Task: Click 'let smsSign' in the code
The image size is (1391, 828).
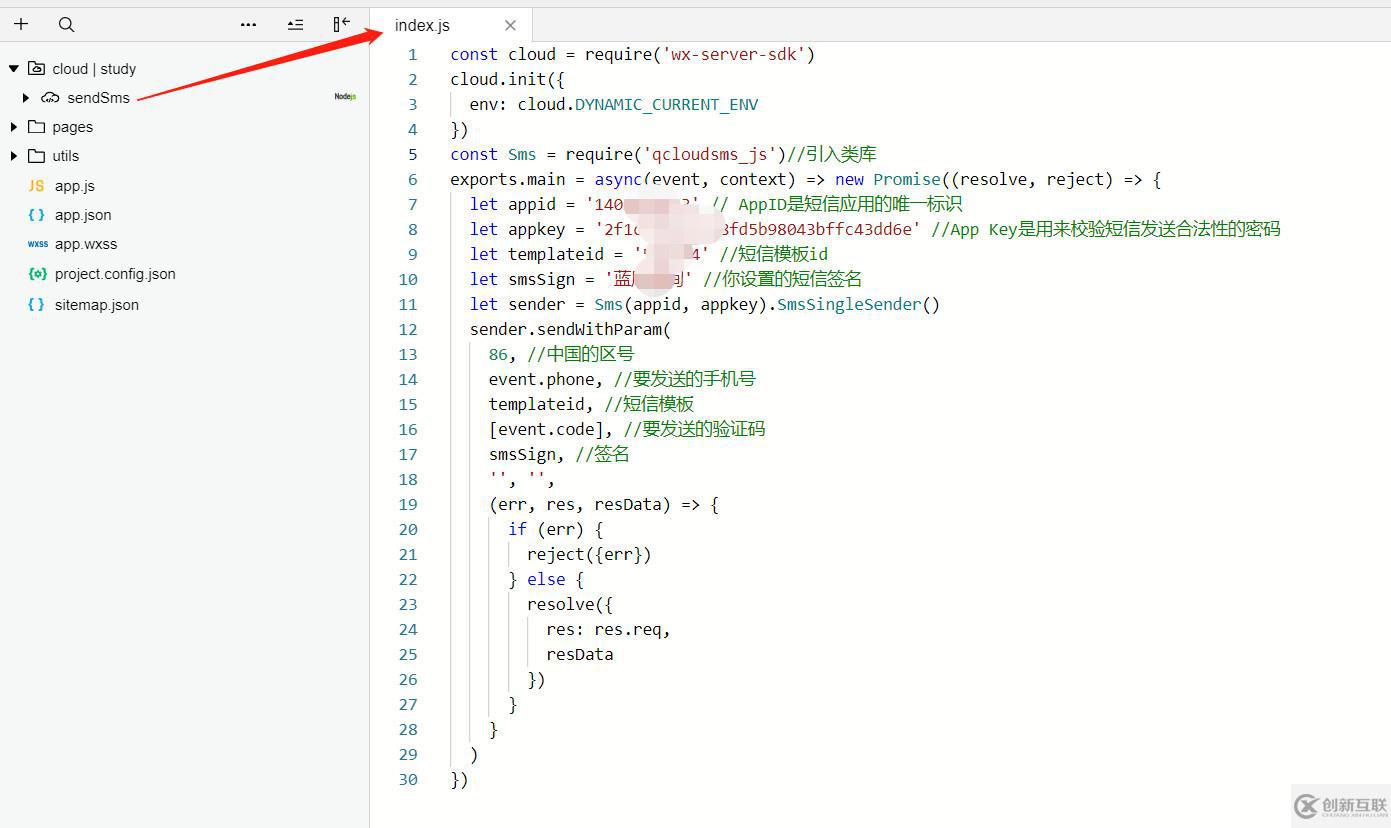Action: coord(522,279)
